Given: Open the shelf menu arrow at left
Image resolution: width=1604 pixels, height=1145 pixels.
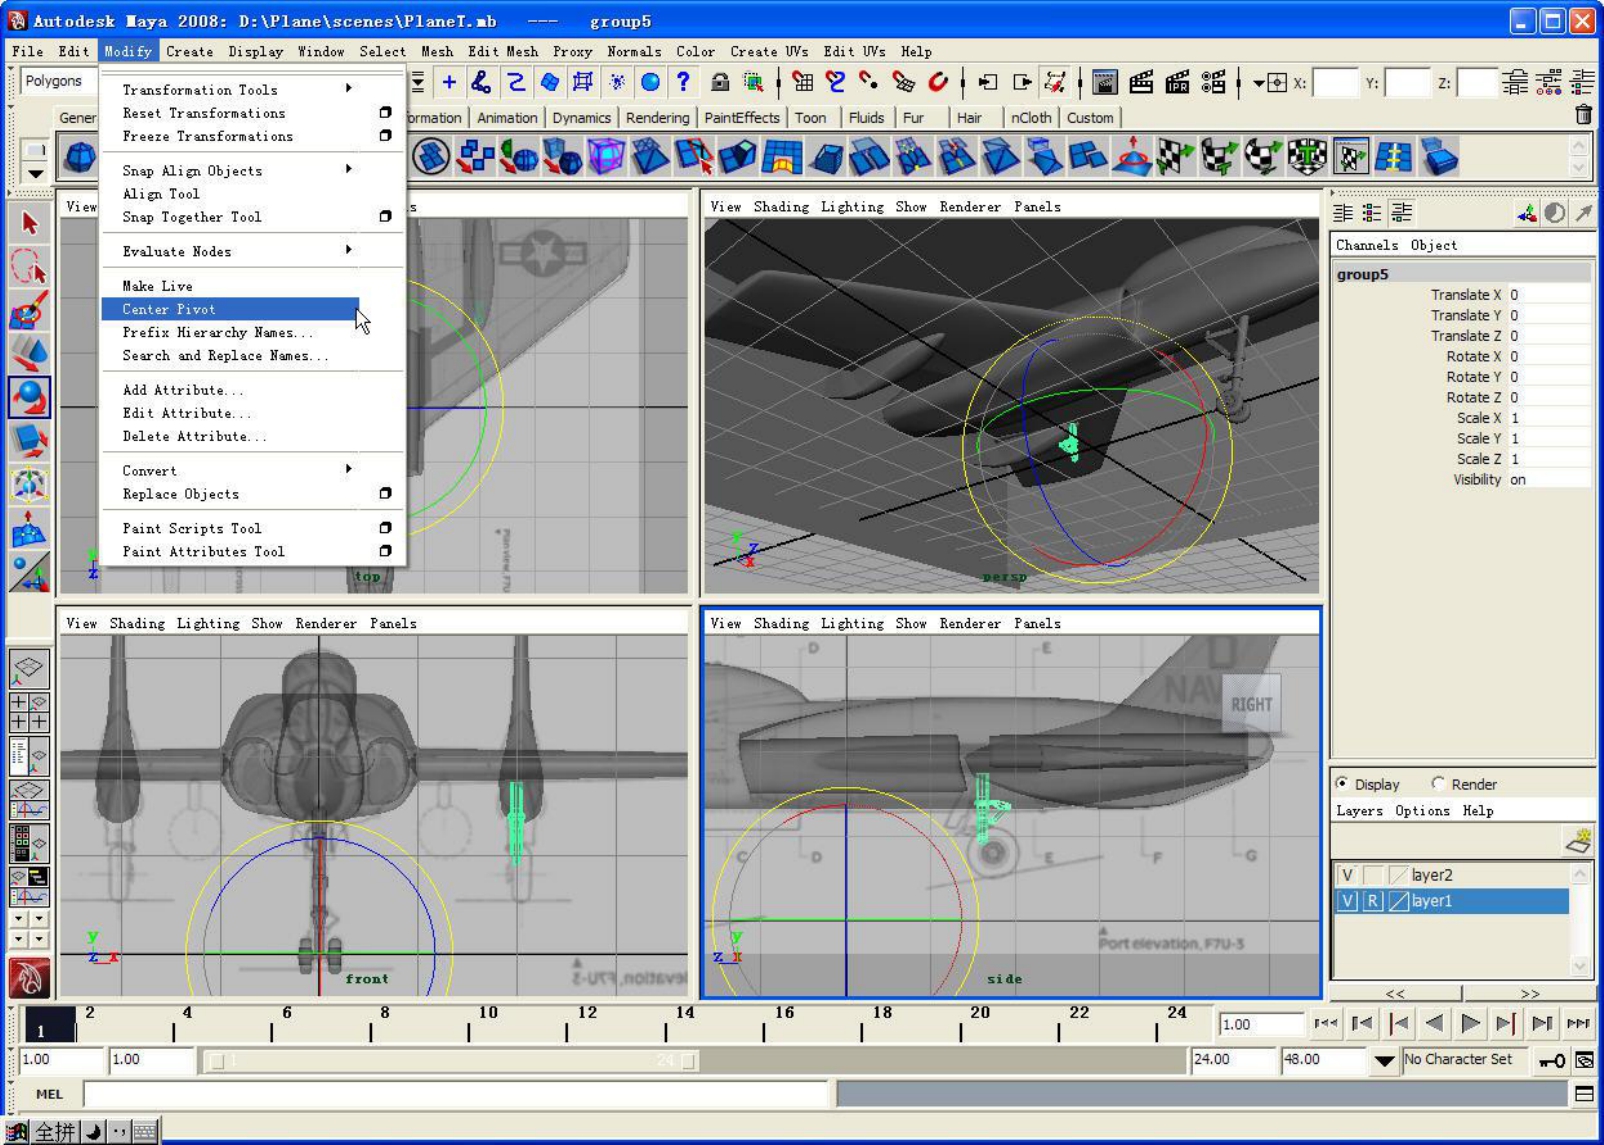Looking at the screenshot, I should [35, 173].
